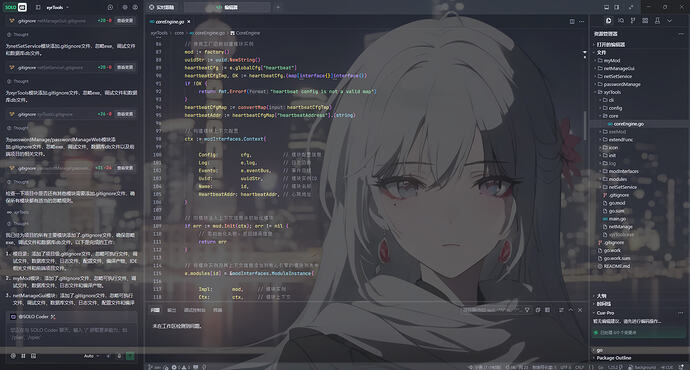Click the chat message input field

tap(72, 334)
